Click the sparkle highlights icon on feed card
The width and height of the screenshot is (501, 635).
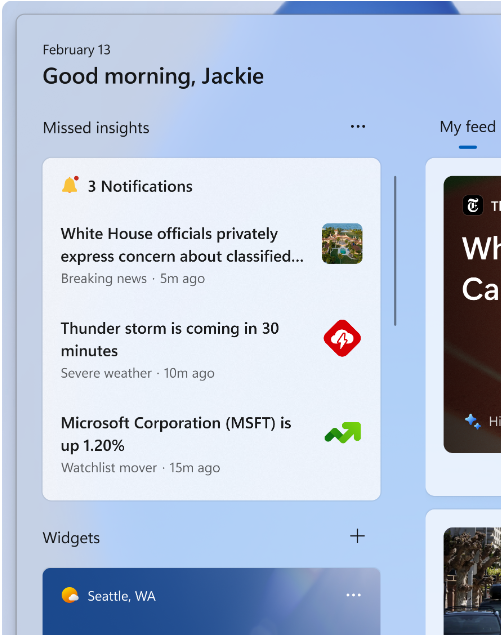coord(473,422)
